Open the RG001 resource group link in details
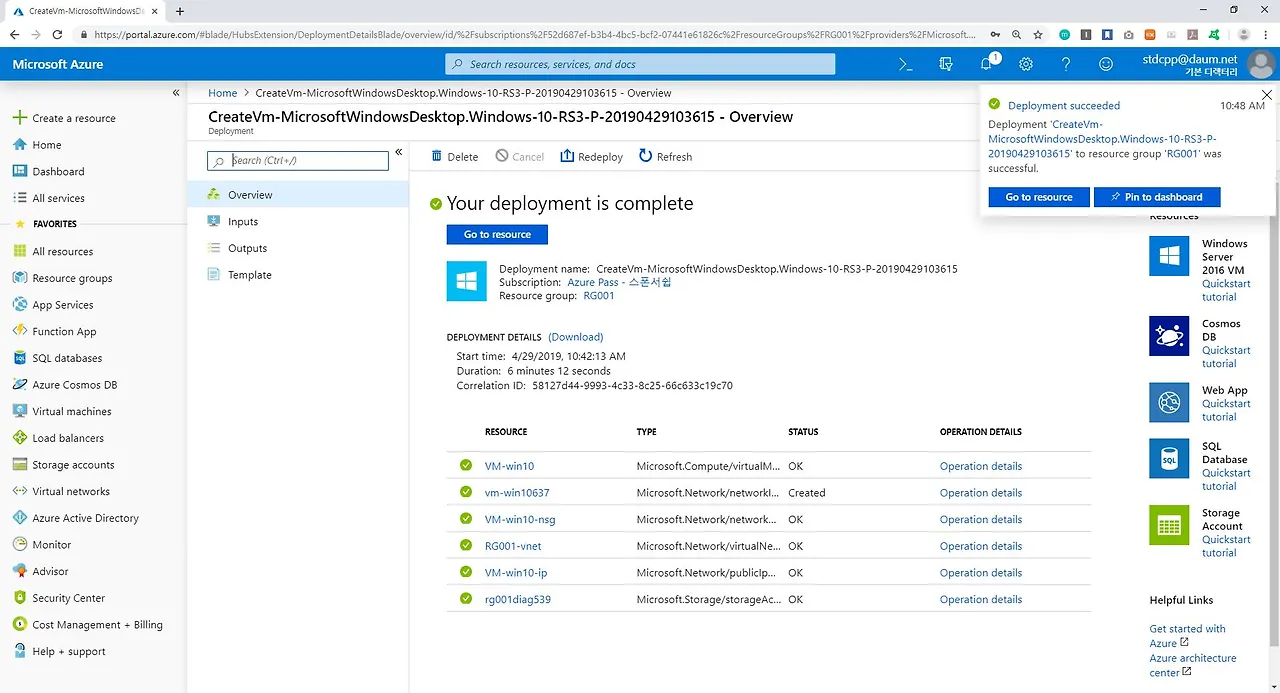This screenshot has width=1280, height=693. point(599,296)
